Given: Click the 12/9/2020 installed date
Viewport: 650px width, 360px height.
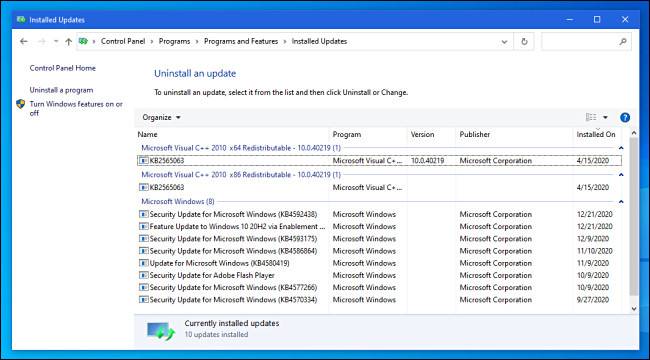Looking at the screenshot, I should click(x=593, y=239).
